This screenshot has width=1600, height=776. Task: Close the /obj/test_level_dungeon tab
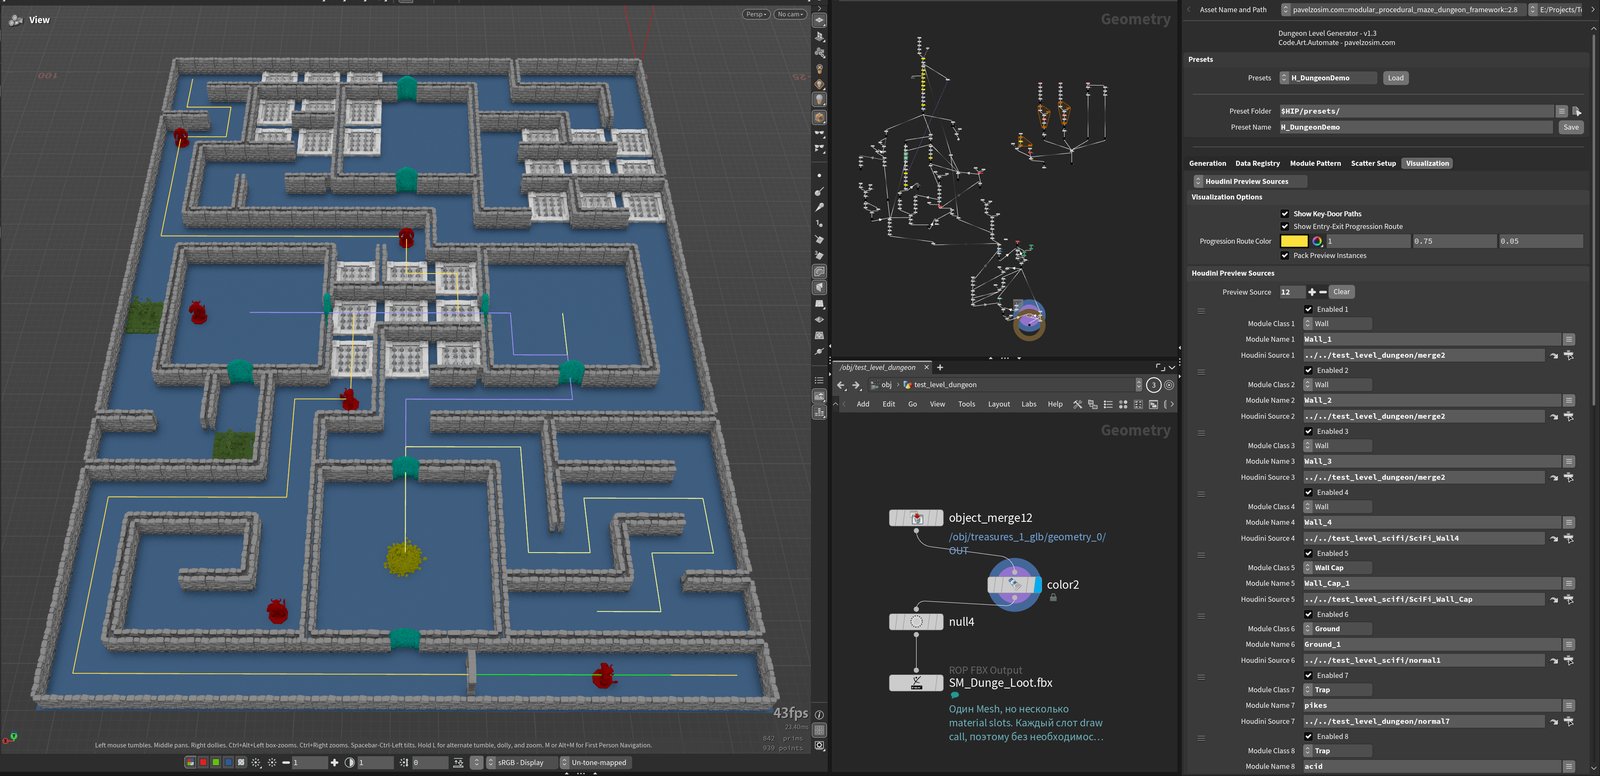click(926, 367)
